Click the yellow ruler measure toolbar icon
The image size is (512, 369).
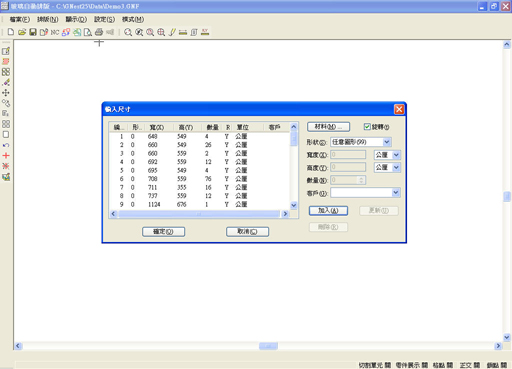(x=183, y=32)
